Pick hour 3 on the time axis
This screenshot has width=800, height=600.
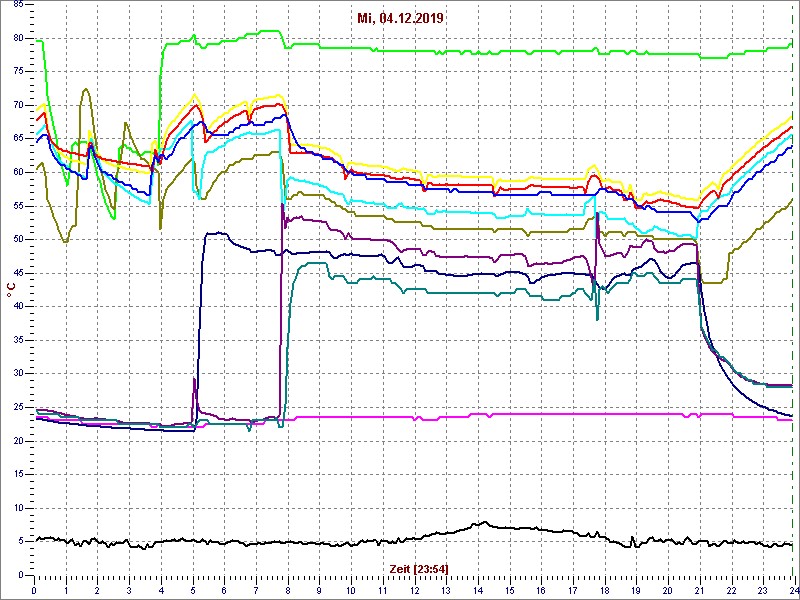coord(129,590)
